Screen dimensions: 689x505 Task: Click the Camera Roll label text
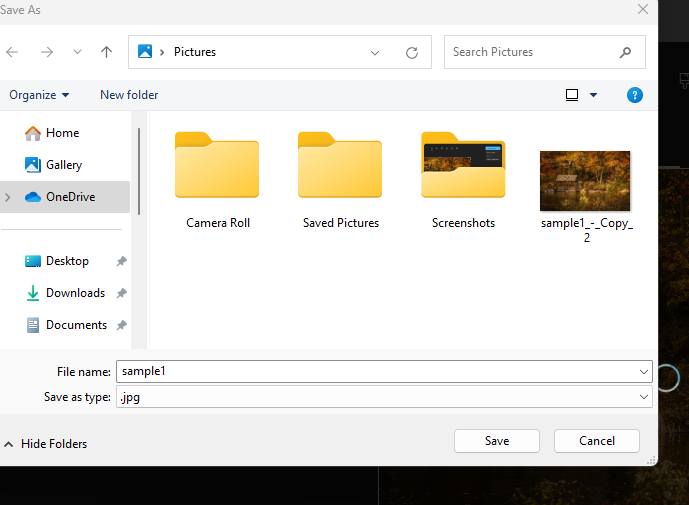pyautogui.click(x=218, y=223)
